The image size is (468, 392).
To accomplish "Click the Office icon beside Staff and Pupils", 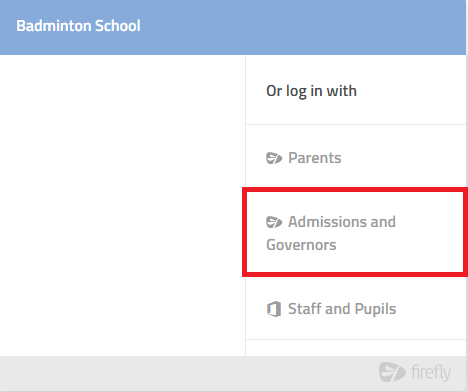I will tap(274, 309).
